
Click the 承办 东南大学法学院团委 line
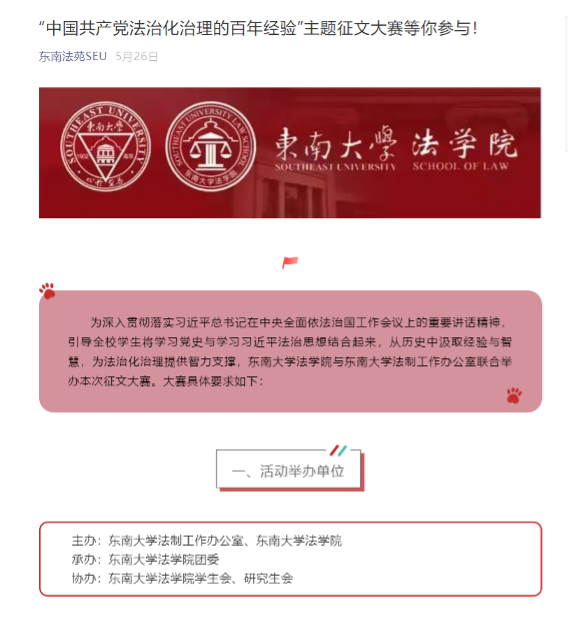coord(145,559)
